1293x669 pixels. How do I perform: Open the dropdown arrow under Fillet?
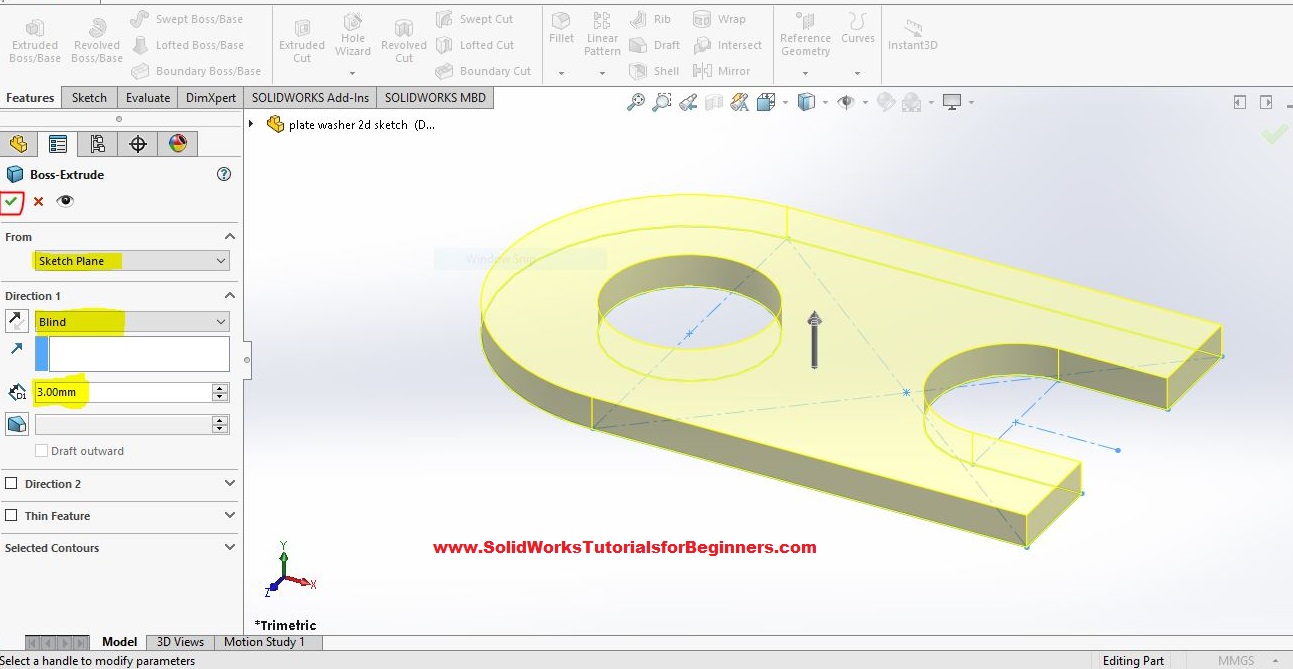pyautogui.click(x=561, y=73)
